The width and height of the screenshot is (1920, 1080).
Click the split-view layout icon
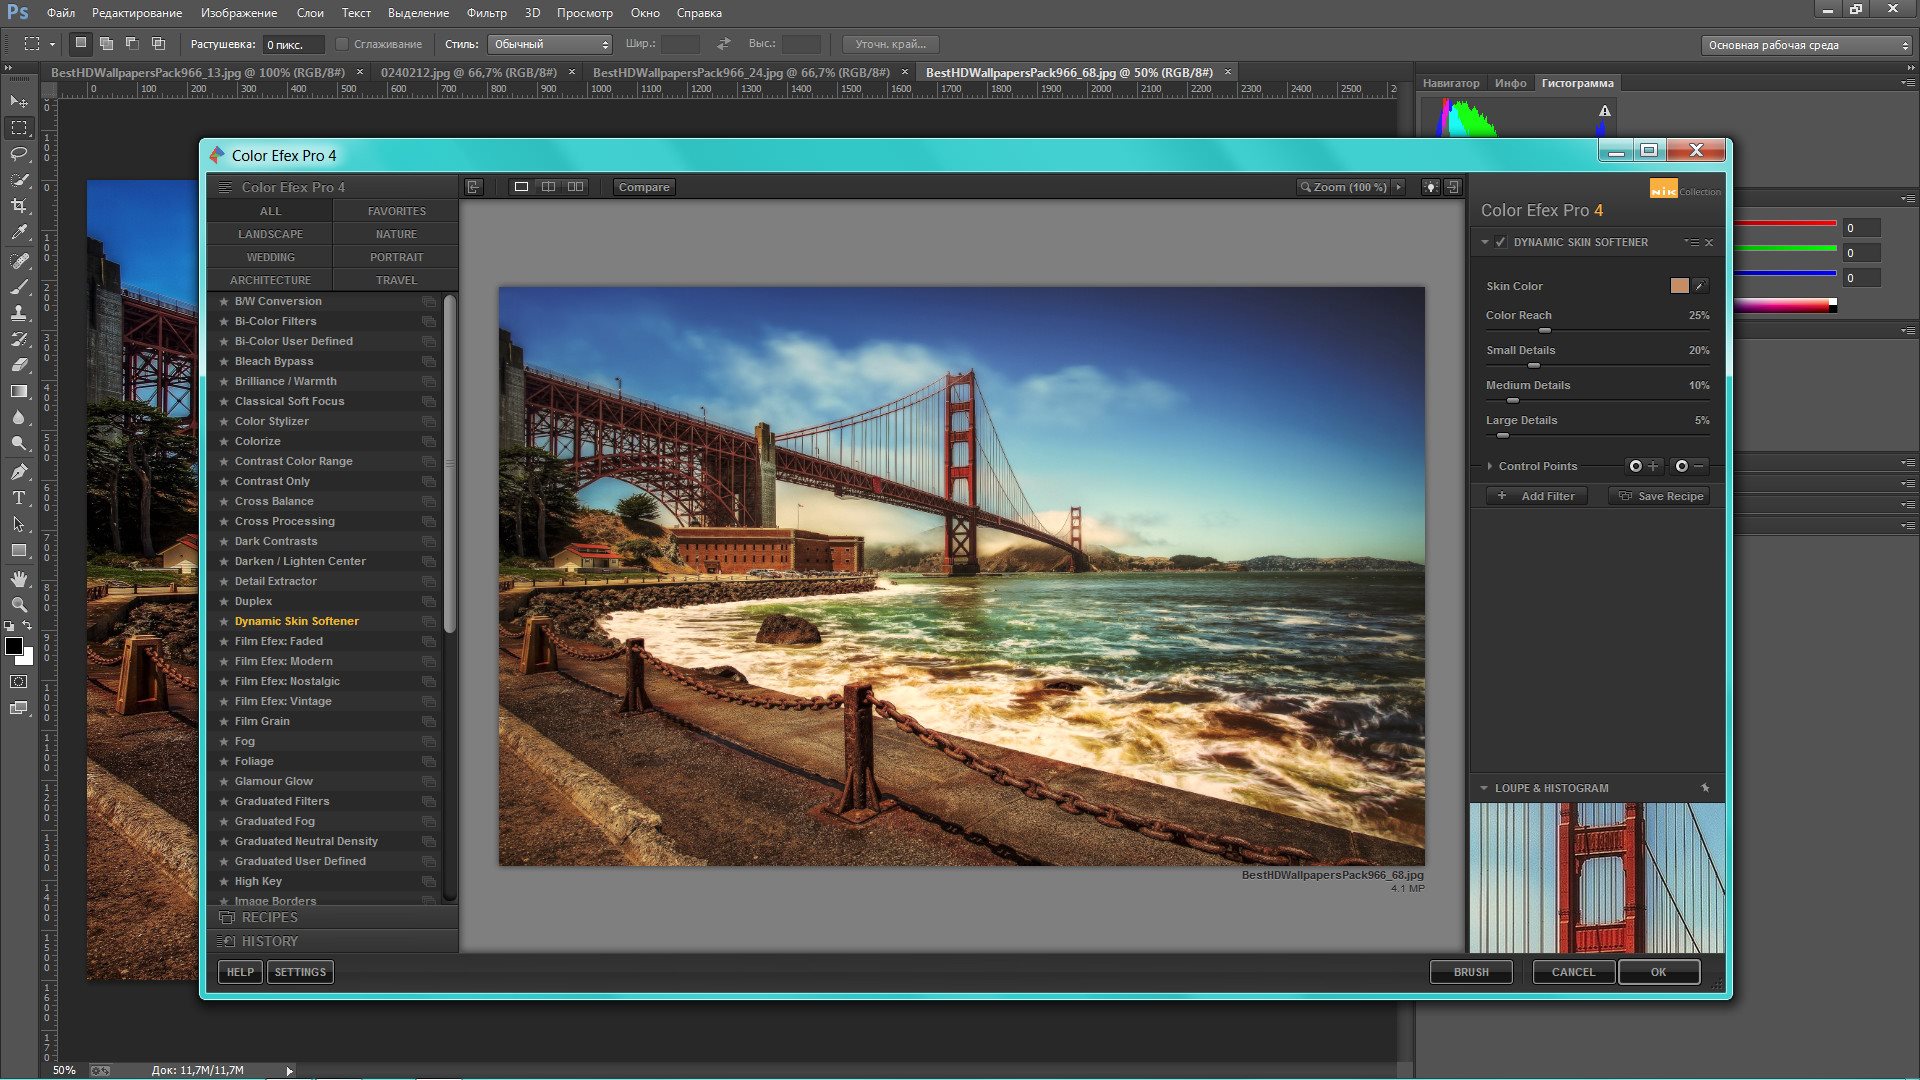(x=550, y=186)
